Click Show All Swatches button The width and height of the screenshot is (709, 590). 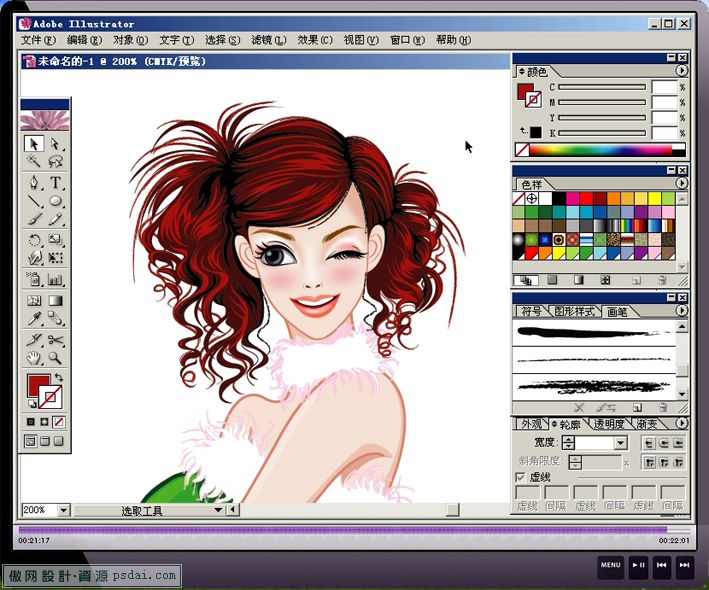526,280
